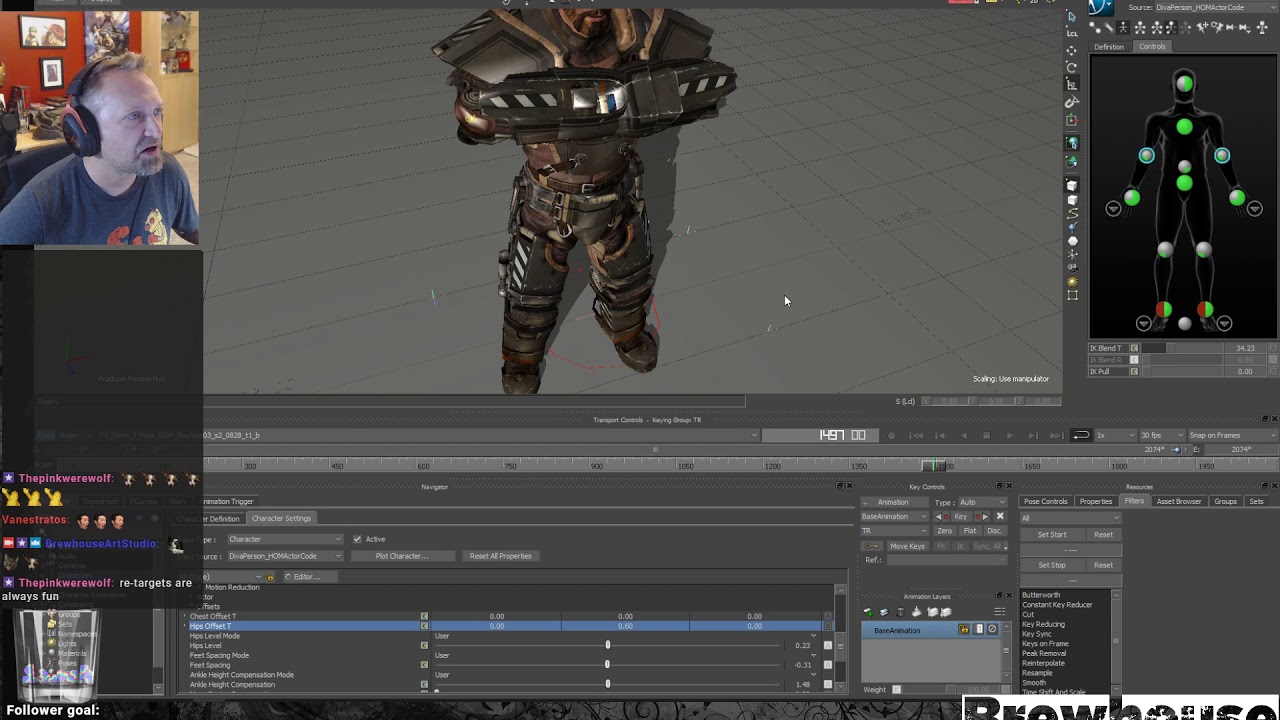Play the animation forward
Viewport: 1280px width, 720px height.
pos(1010,435)
